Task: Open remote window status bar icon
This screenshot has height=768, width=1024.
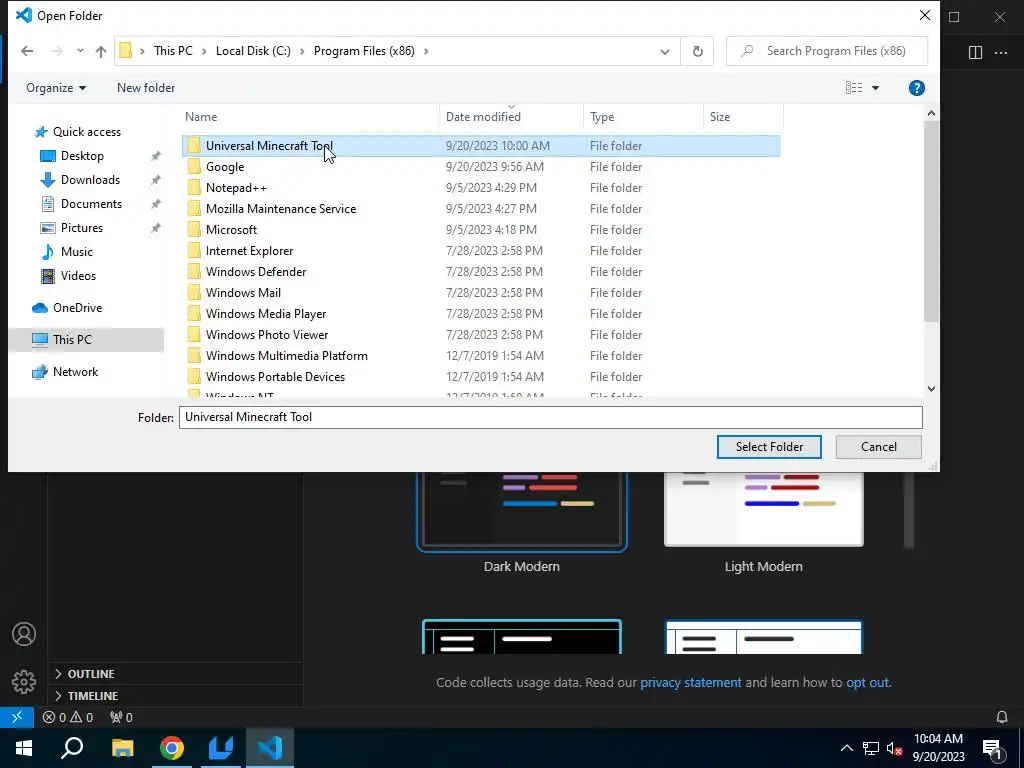Action: click(17, 717)
